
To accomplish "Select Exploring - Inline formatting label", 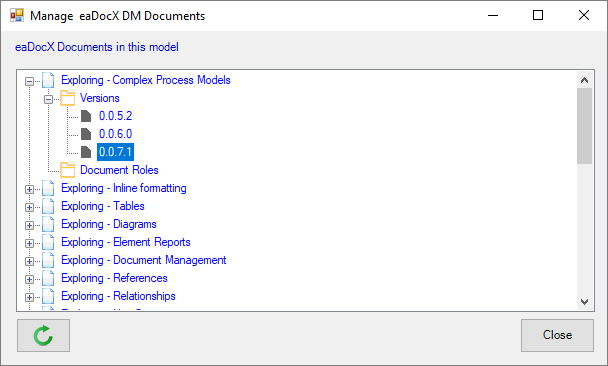I will (124, 188).
